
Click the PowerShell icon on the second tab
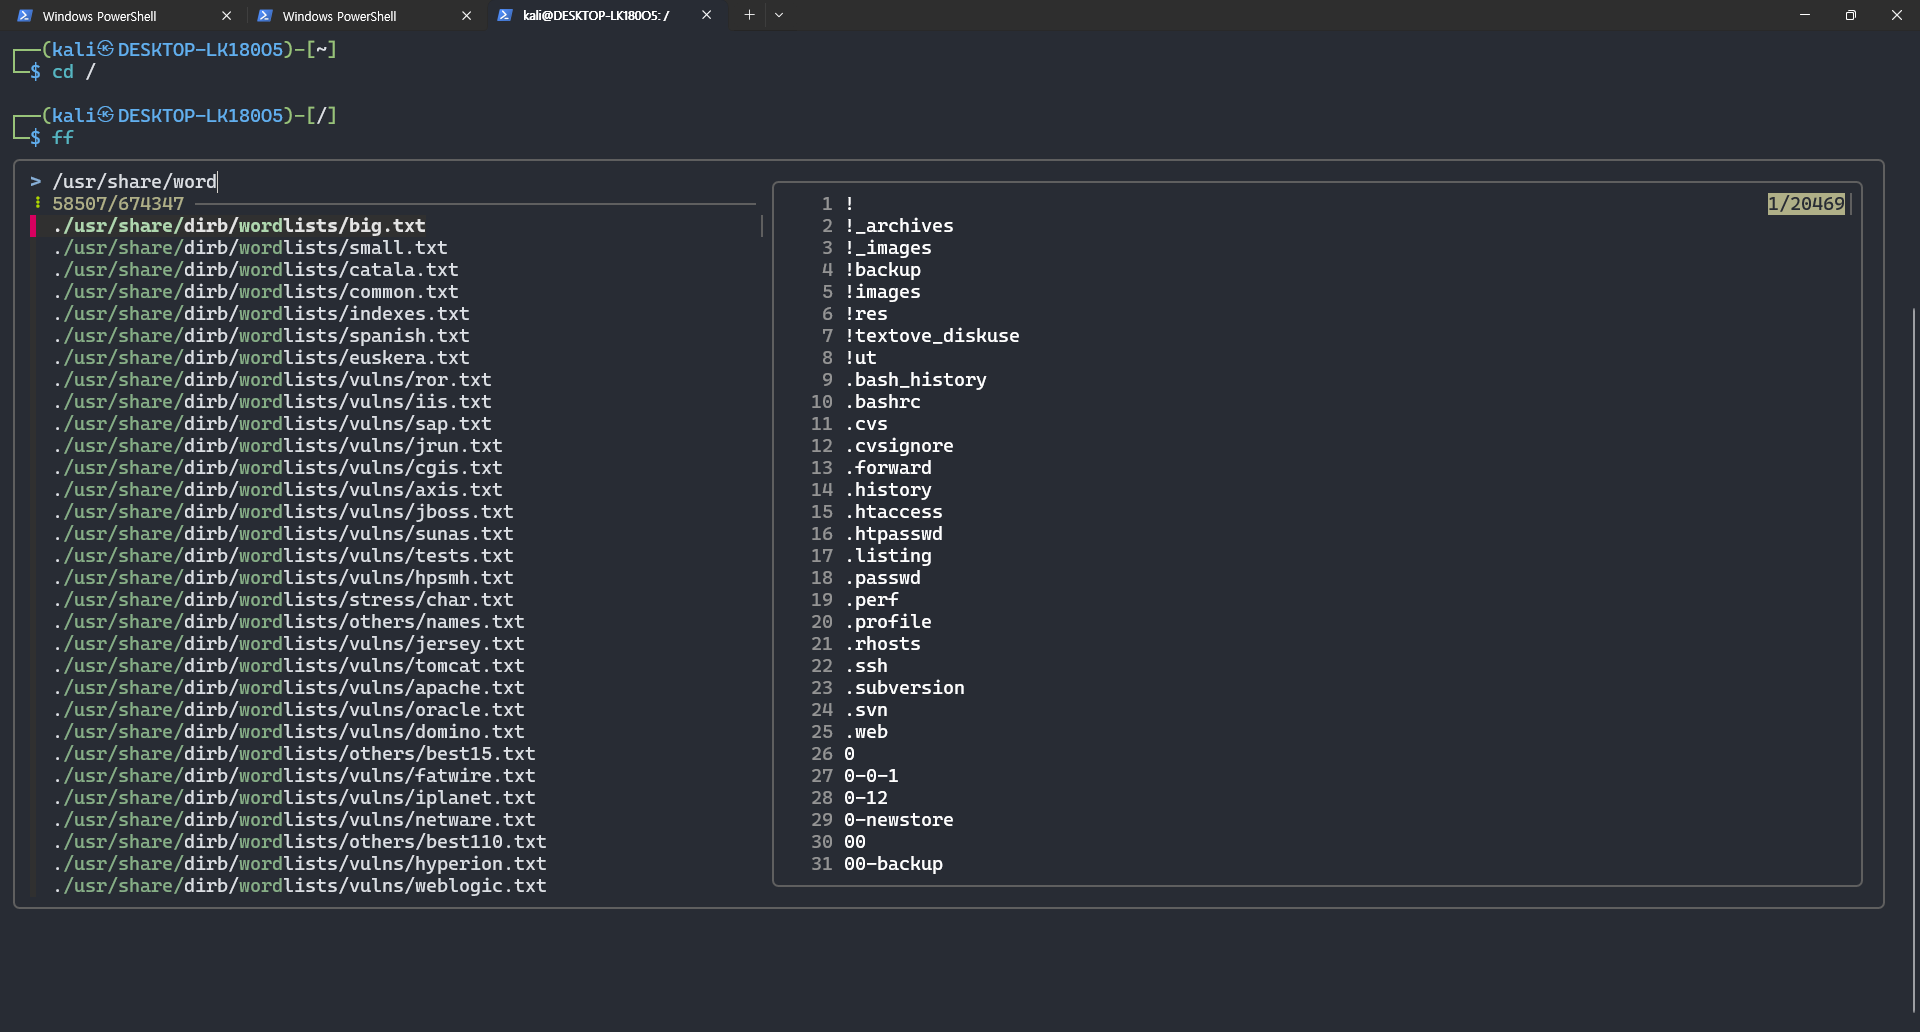[265, 16]
